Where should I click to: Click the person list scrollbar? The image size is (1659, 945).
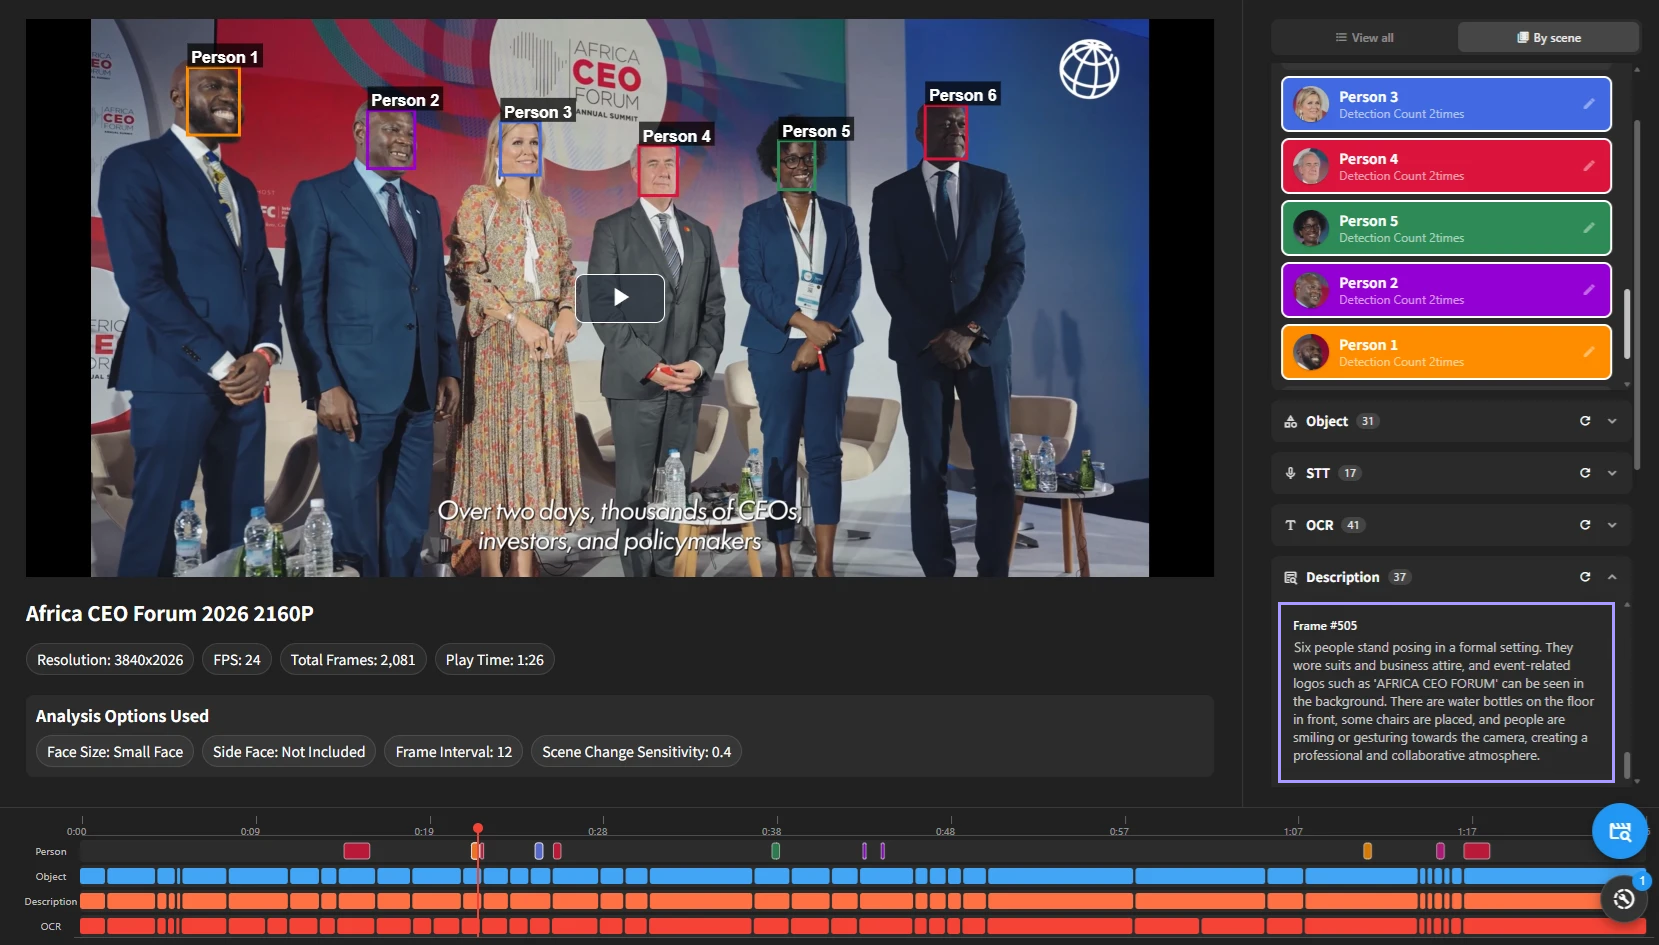[1628, 324]
